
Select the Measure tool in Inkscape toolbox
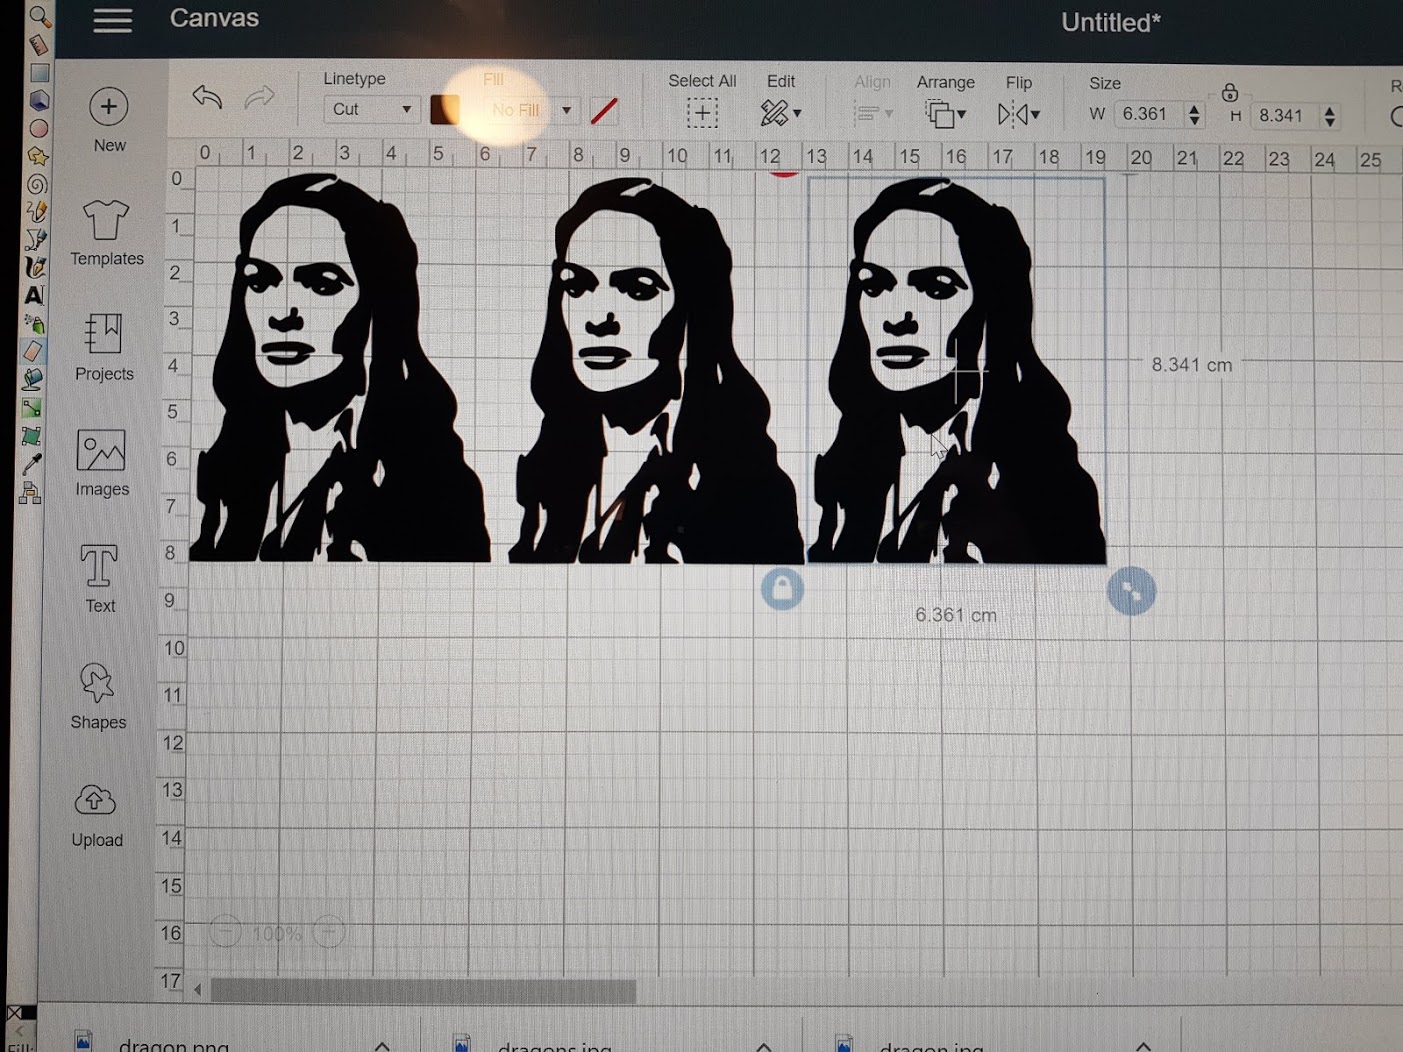39,44
